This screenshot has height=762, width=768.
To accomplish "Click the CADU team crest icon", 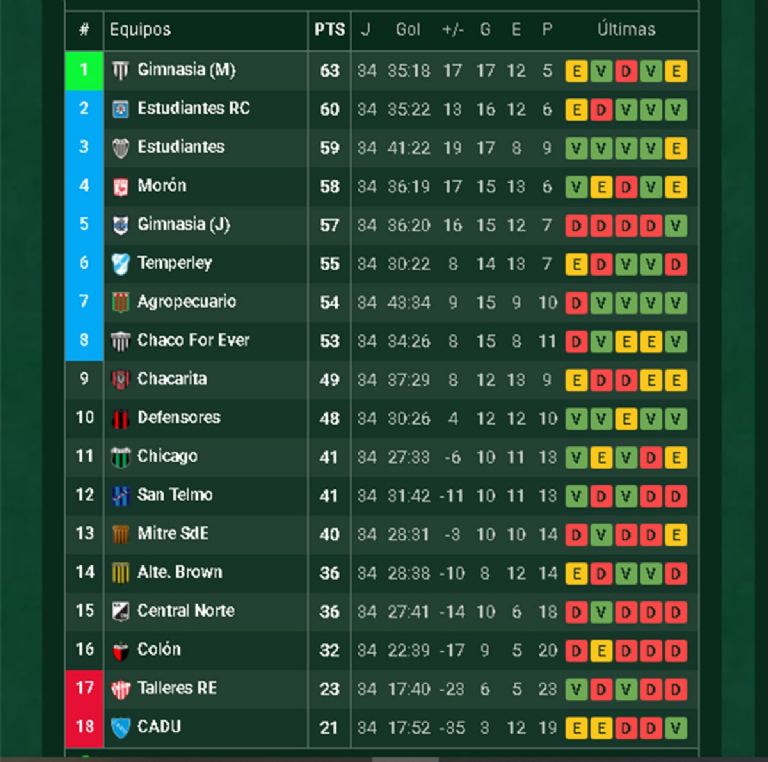I will [x=120, y=727].
